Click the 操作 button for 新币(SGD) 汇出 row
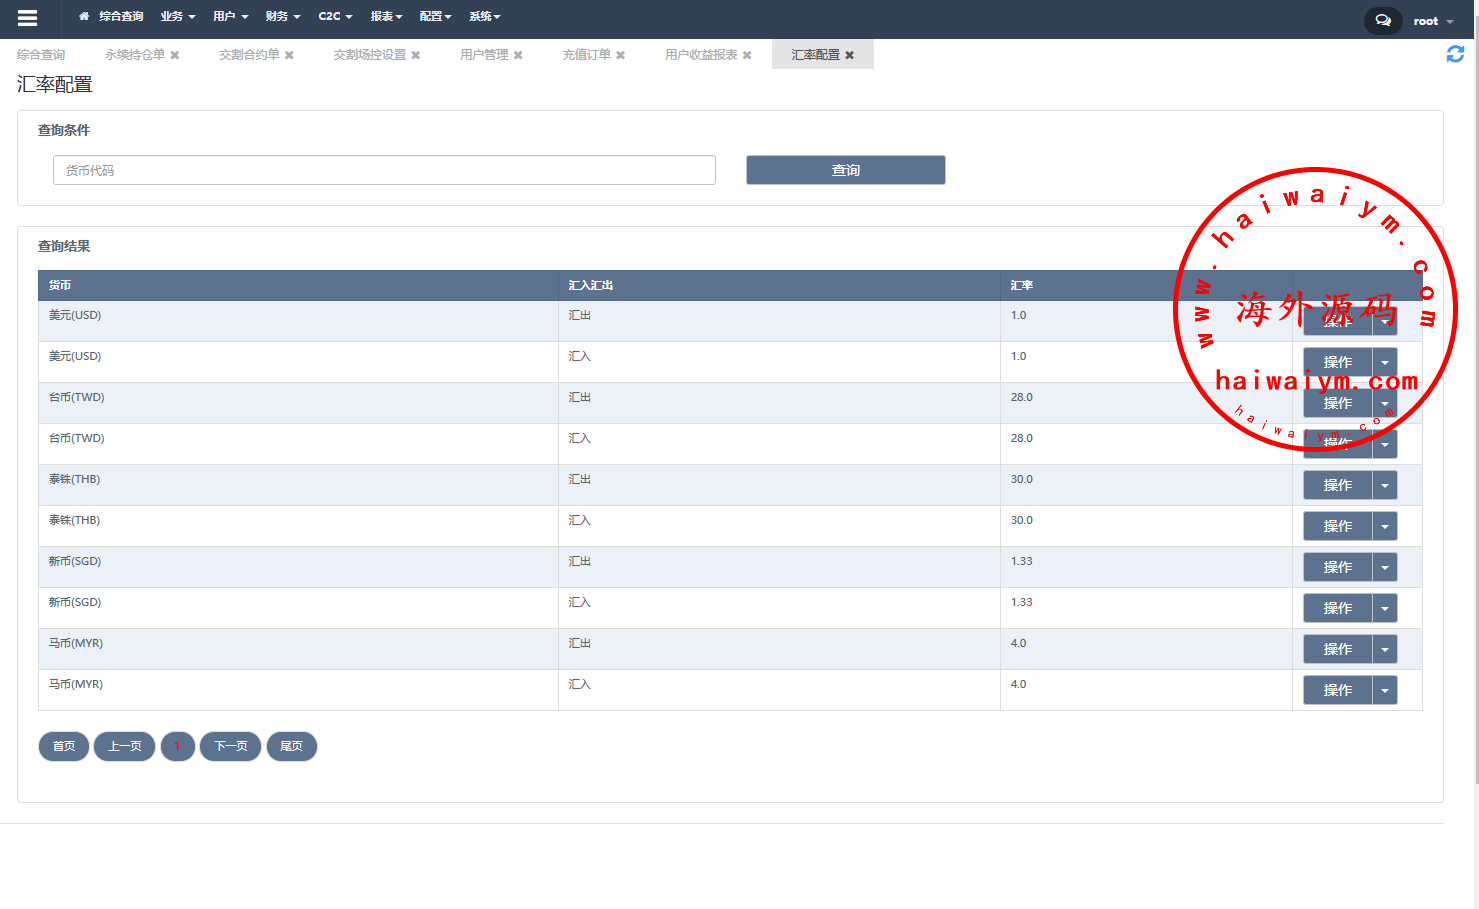The height and width of the screenshot is (909, 1479). 1337,567
